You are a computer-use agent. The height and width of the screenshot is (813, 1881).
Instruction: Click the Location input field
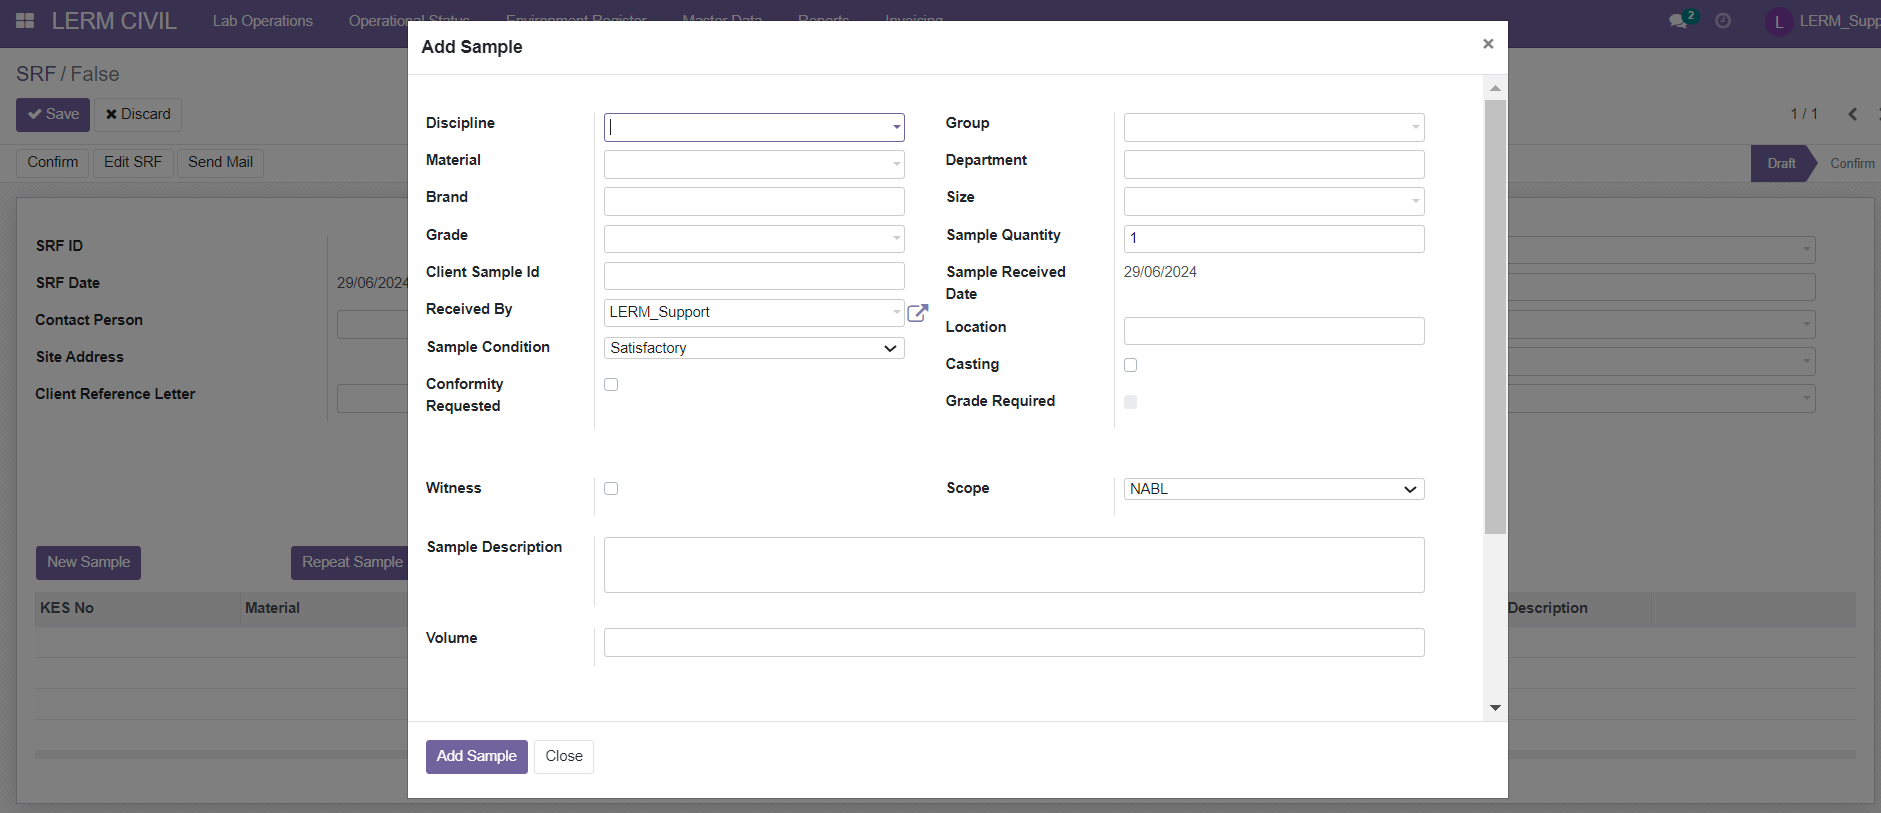tap(1274, 331)
